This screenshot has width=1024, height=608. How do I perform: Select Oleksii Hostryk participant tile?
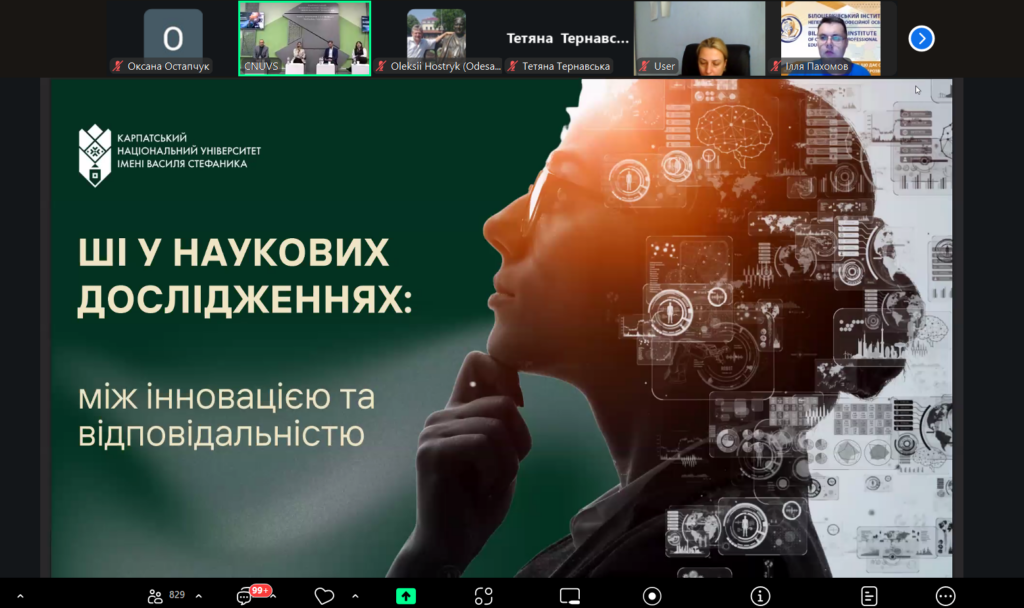coord(438,38)
